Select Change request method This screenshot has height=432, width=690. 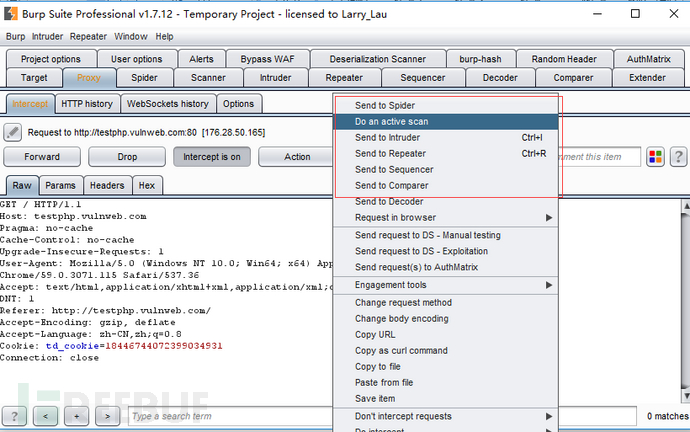445,303
